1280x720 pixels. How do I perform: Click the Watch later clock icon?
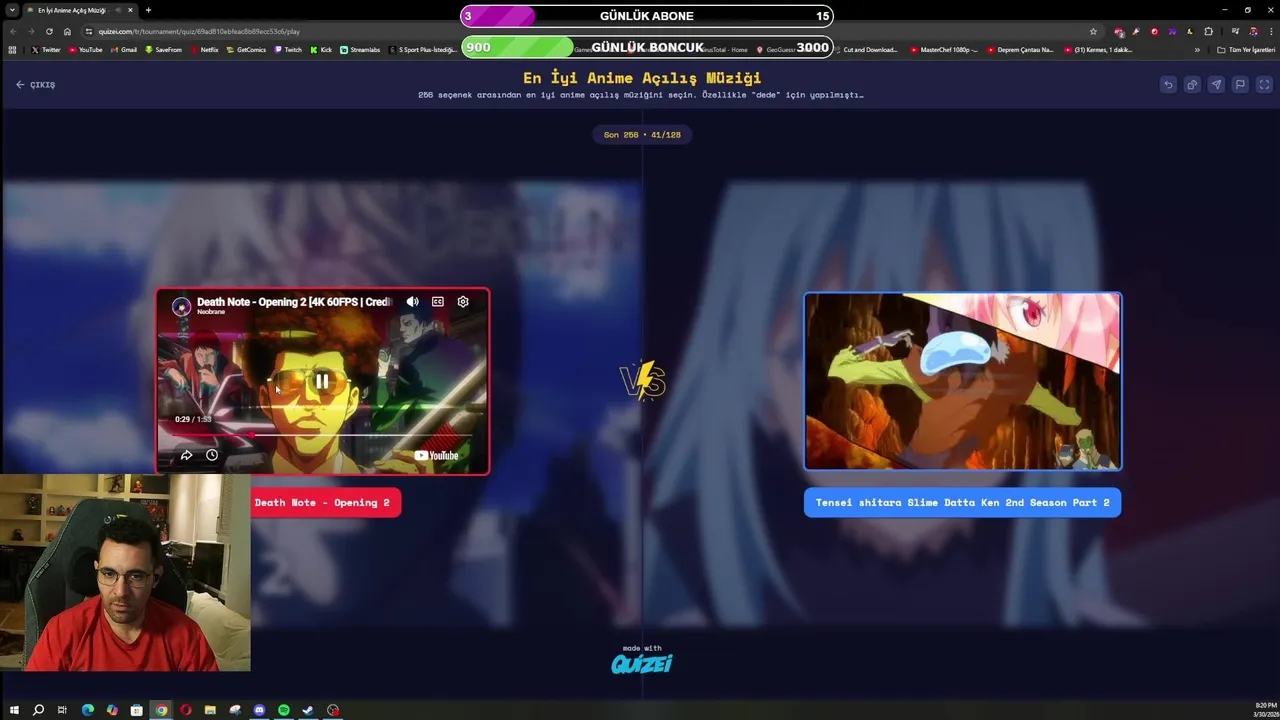(212, 455)
